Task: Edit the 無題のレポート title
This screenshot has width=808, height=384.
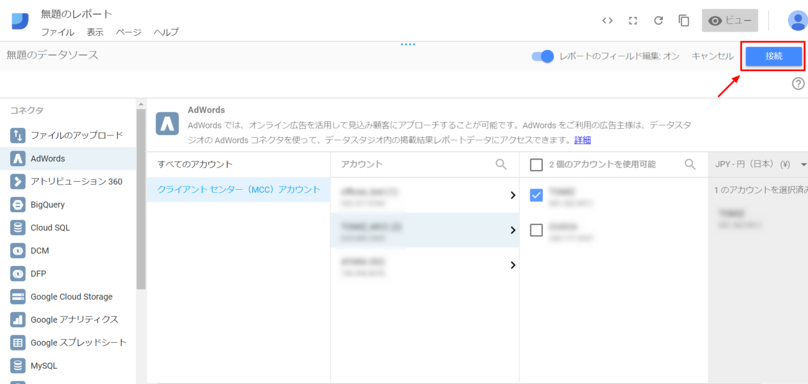Action: 76,14
